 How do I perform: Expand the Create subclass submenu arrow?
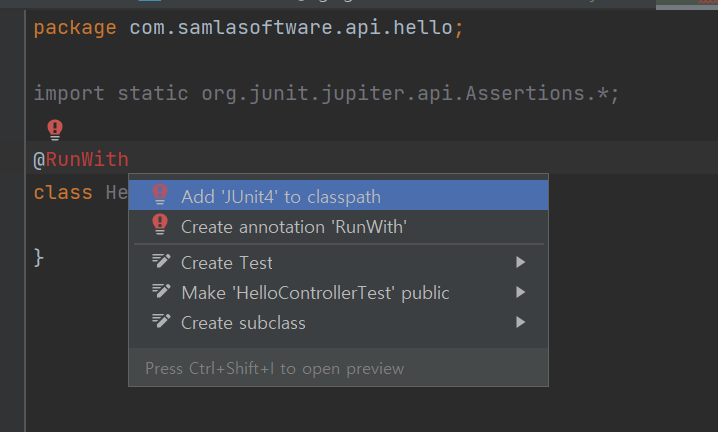(520, 322)
